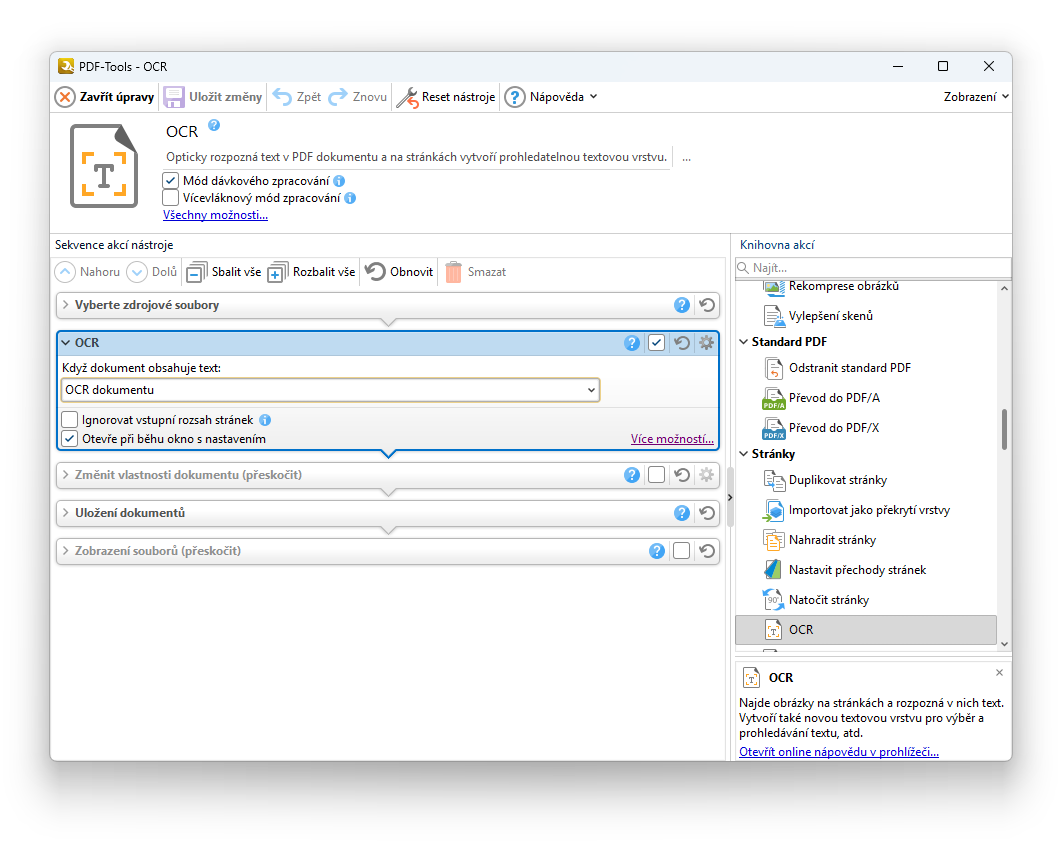This screenshot has height=850, width=1063.
Task: Click the action library vertical scrollbar
Action: (1005, 430)
